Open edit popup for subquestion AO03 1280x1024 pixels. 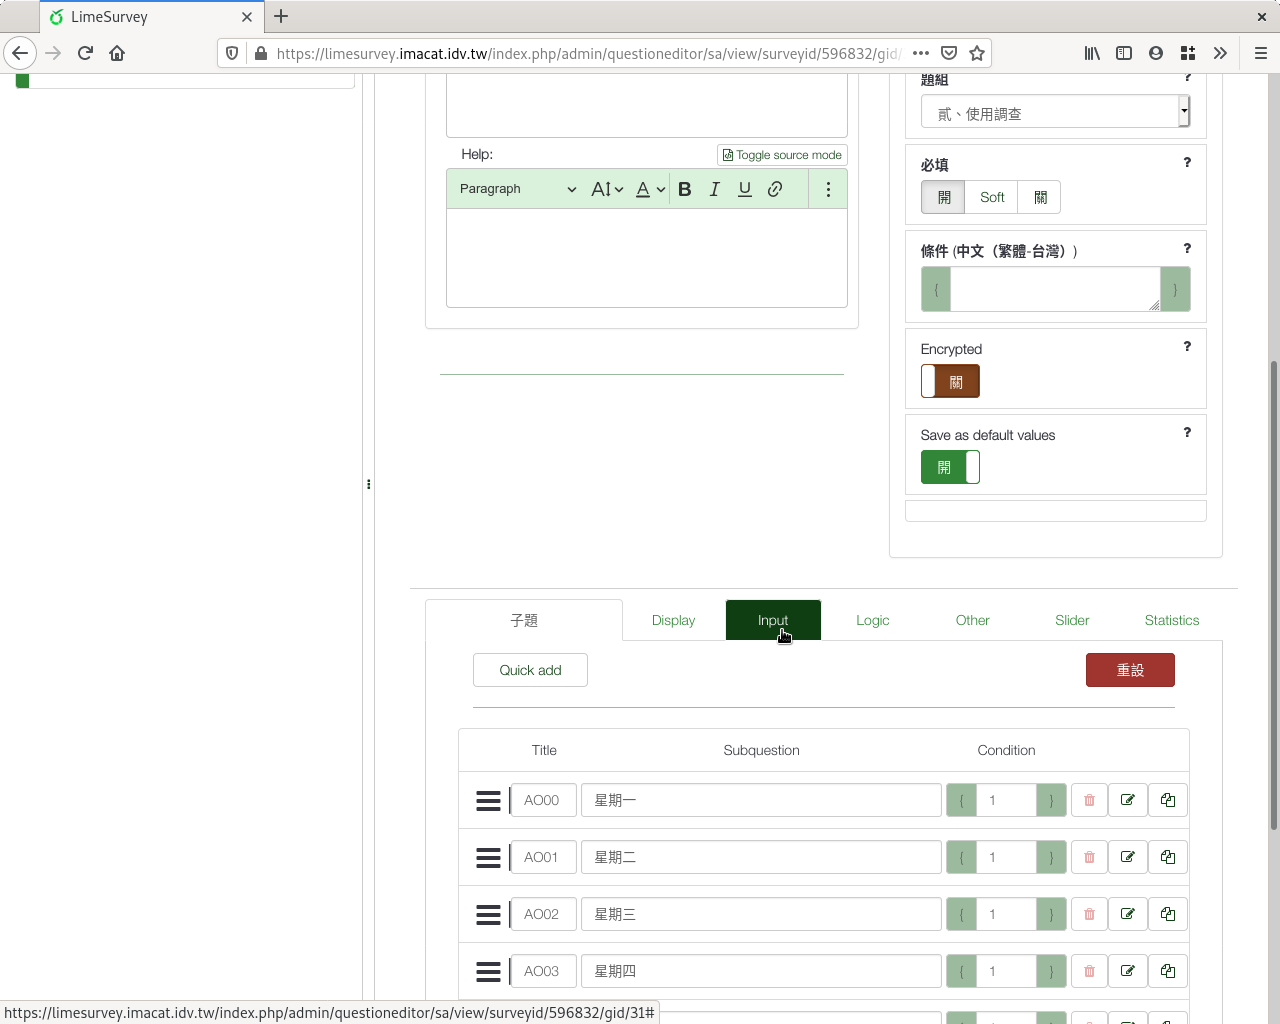pos(1128,971)
